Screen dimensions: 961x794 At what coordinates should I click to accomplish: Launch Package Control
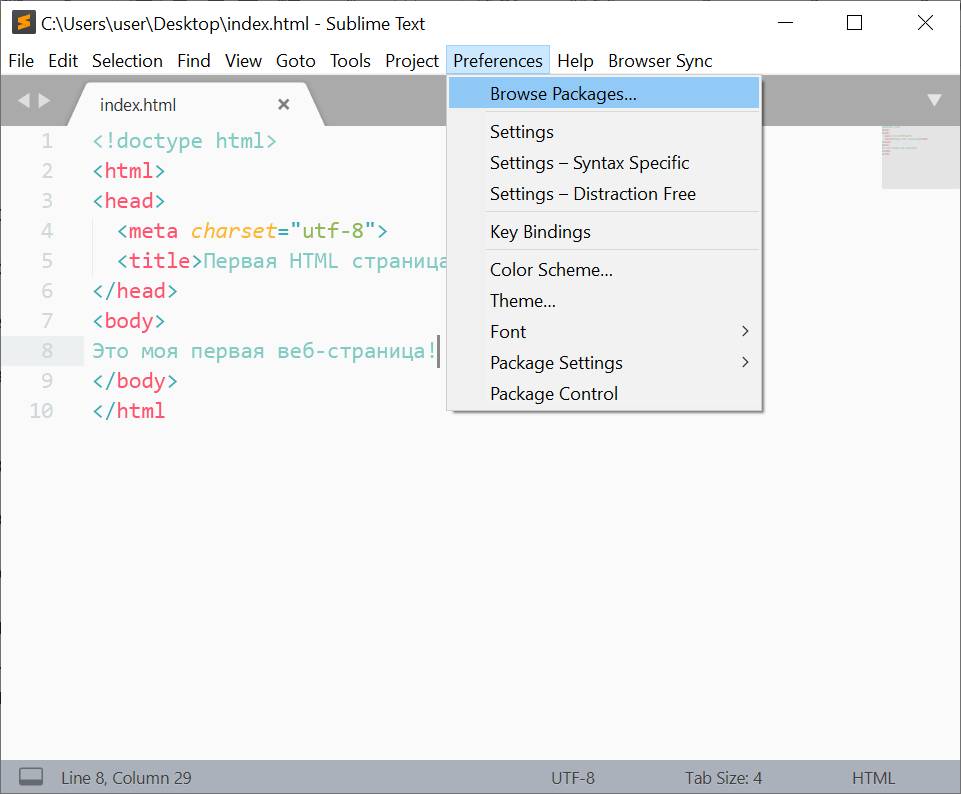(553, 394)
